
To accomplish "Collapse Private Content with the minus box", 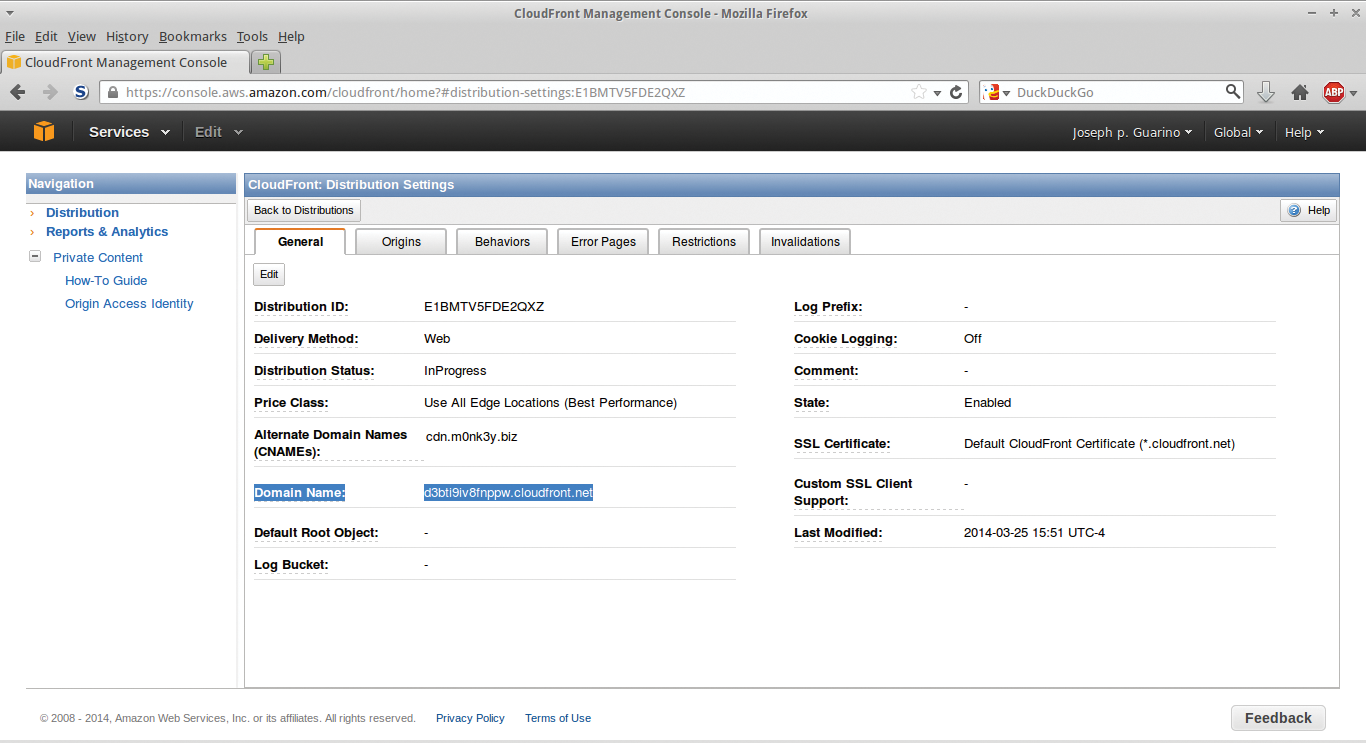I will point(36,257).
